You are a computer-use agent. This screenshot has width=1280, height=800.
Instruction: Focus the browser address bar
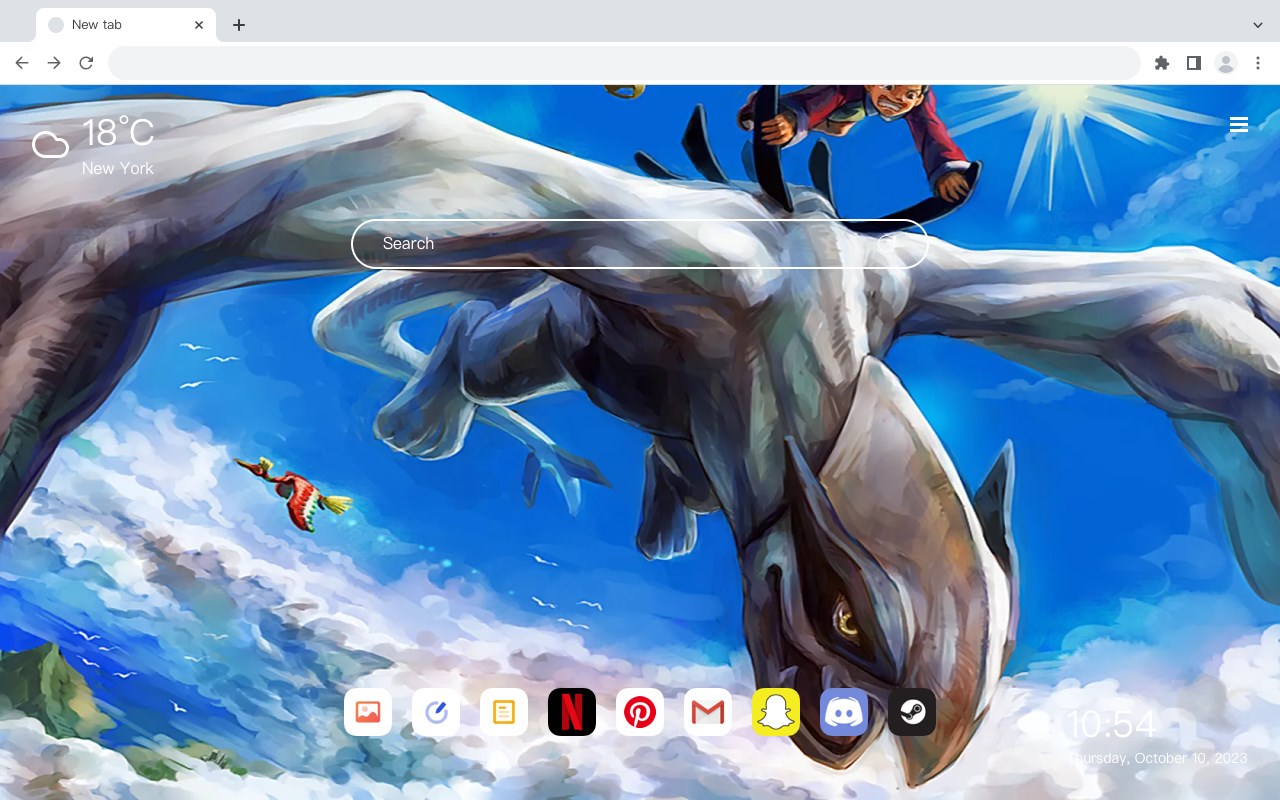[624, 63]
